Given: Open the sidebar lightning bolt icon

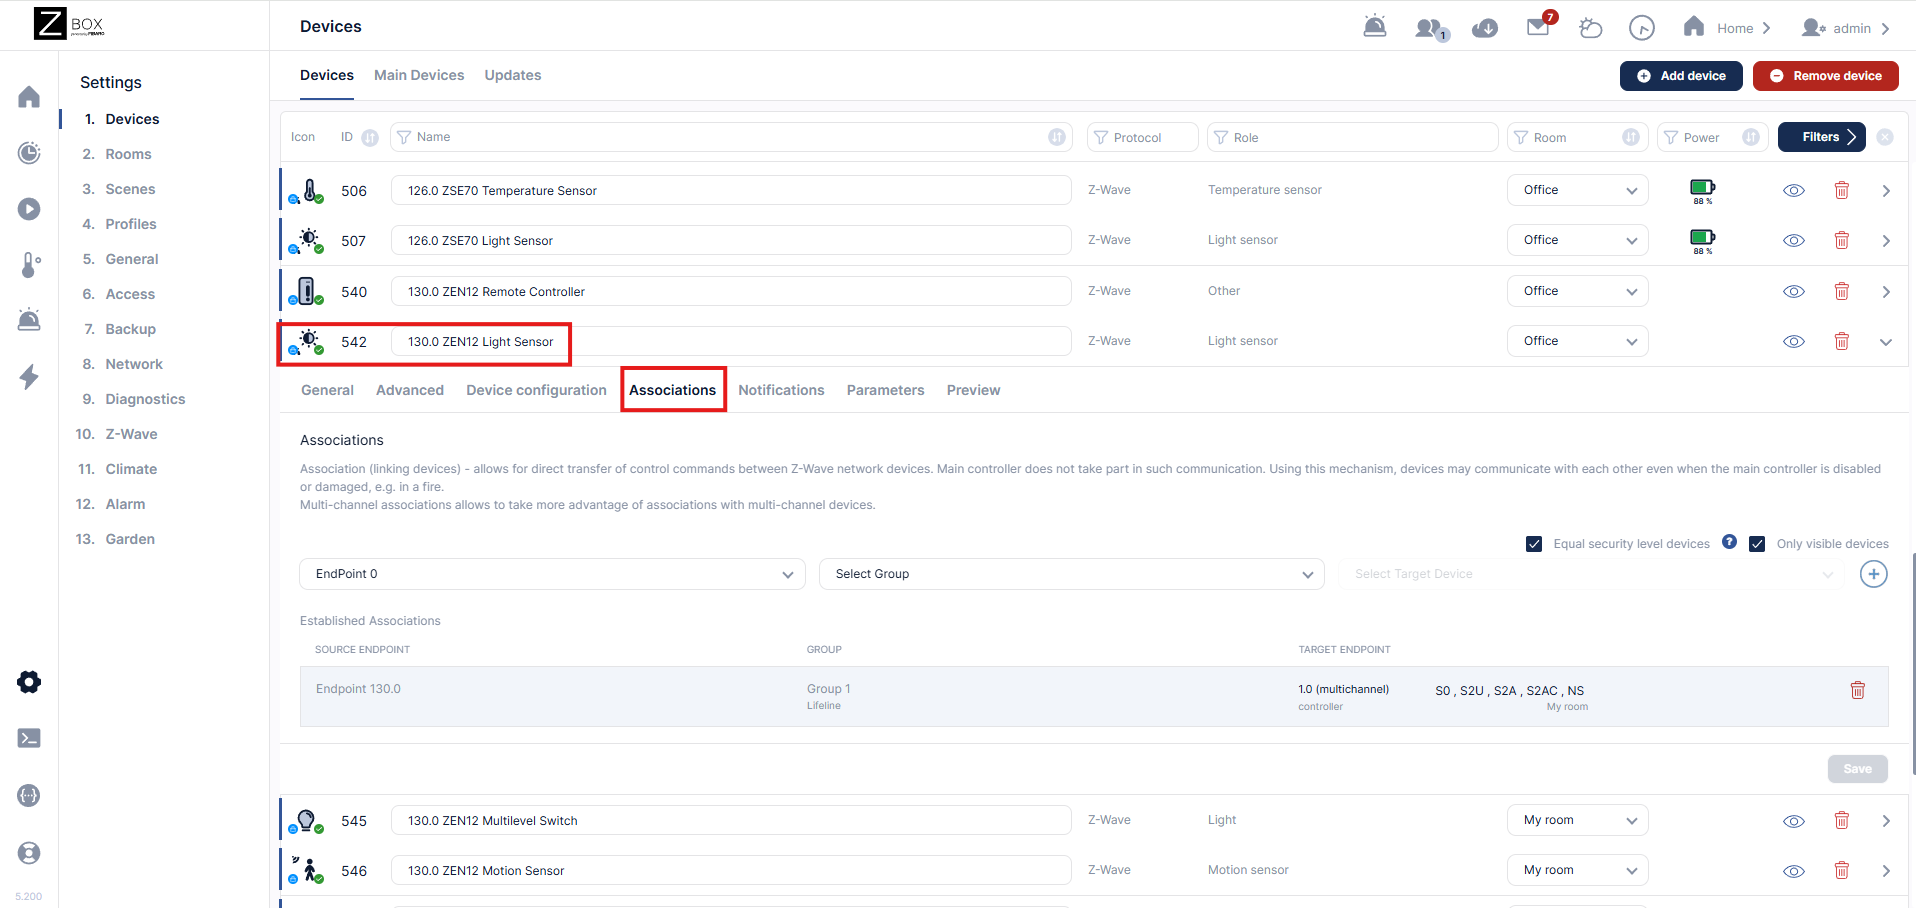Looking at the screenshot, I should 29,376.
